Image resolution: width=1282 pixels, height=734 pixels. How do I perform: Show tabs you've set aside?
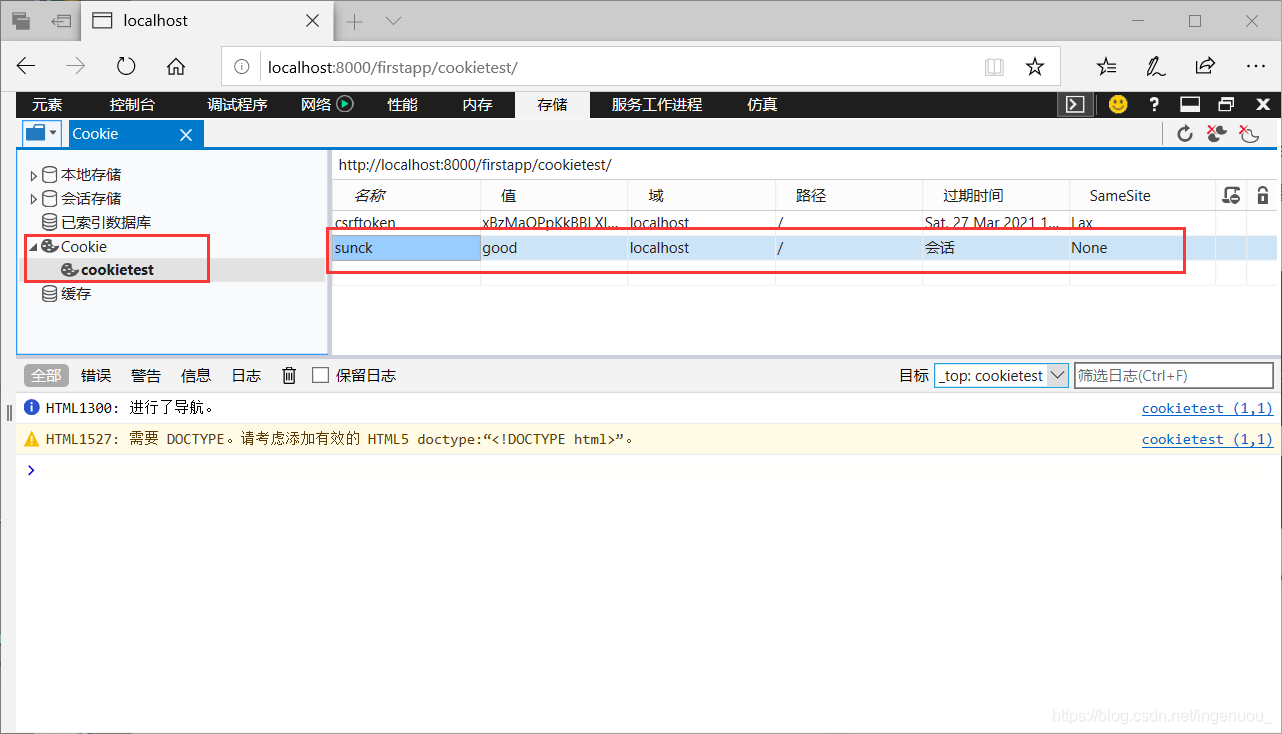coord(21,21)
